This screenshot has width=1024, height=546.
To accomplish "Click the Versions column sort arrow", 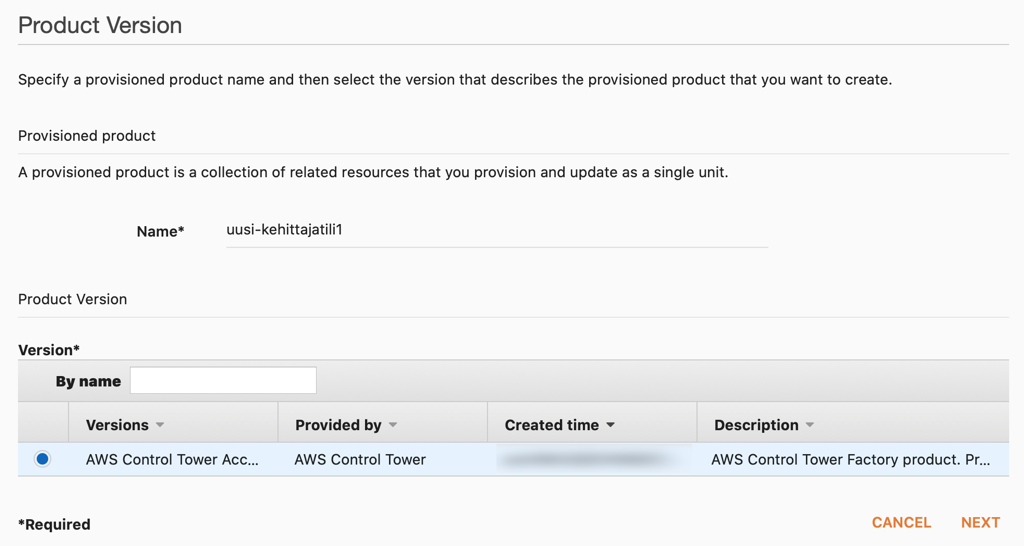I will tap(160, 425).
